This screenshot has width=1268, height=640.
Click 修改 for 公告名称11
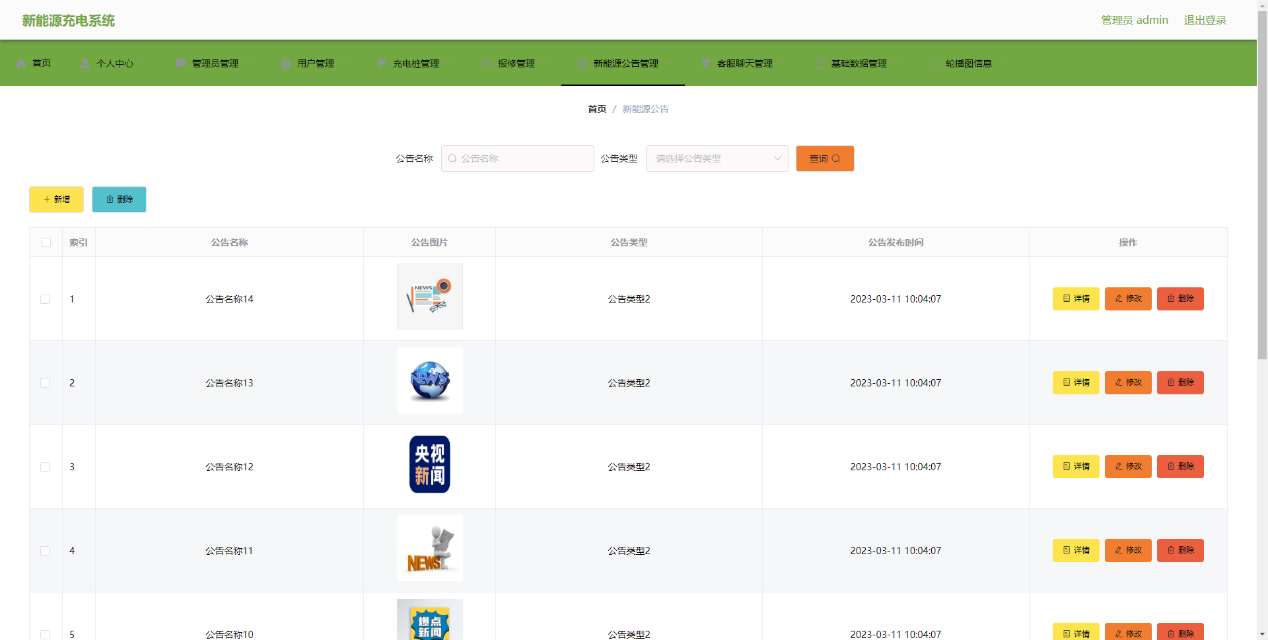[1128, 551]
